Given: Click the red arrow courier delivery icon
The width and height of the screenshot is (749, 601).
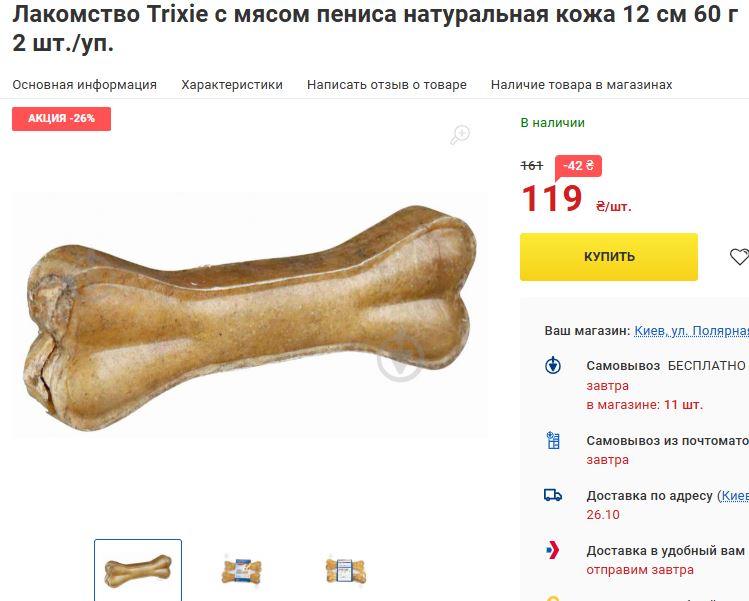Looking at the screenshot, I should (x=553, y=550).
